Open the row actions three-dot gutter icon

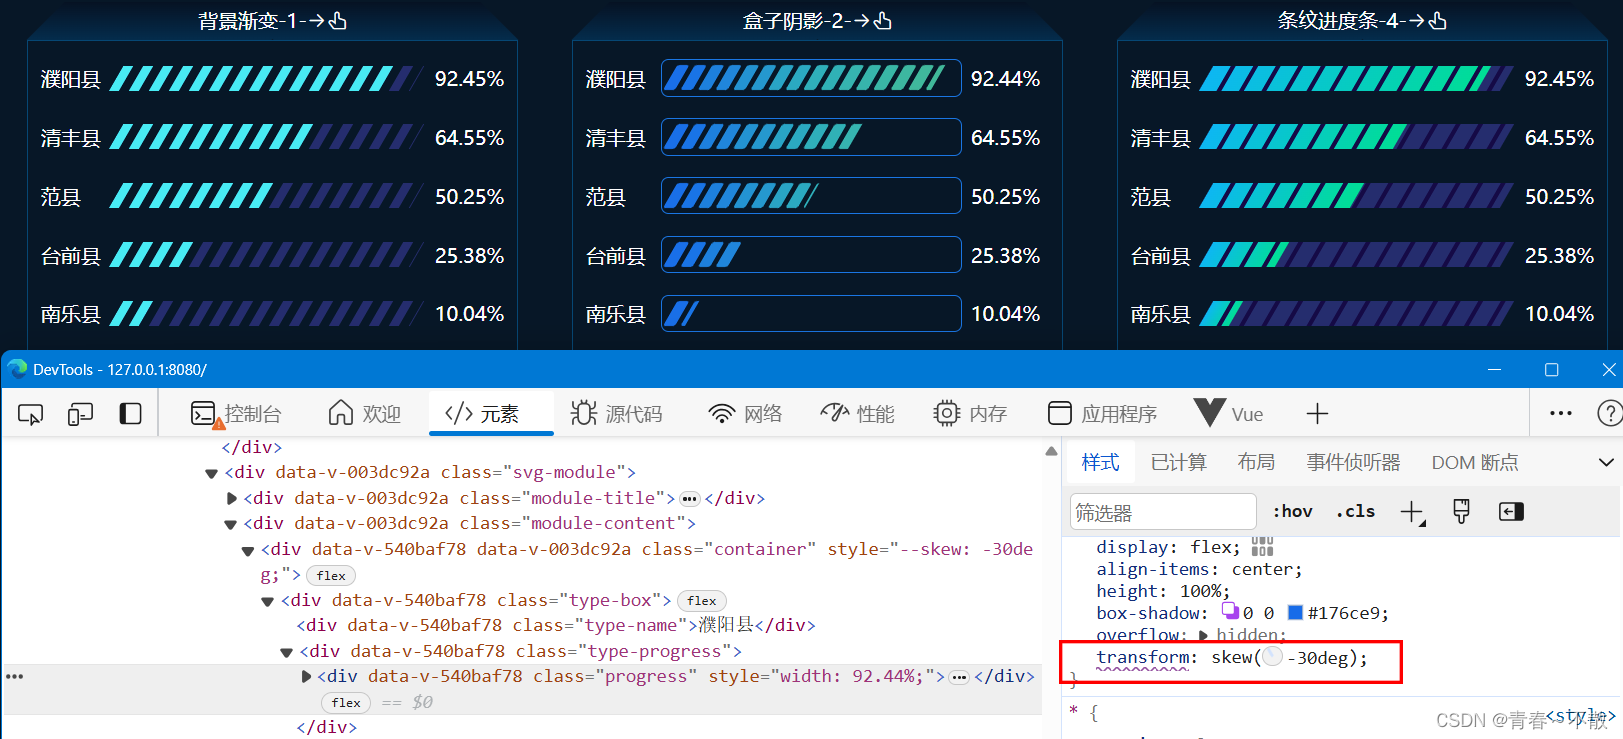tap(14, 677)
